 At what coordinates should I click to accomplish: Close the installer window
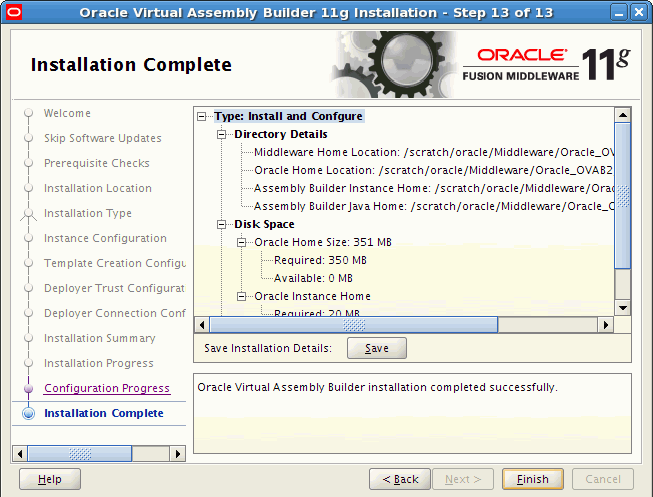point(639,12)
